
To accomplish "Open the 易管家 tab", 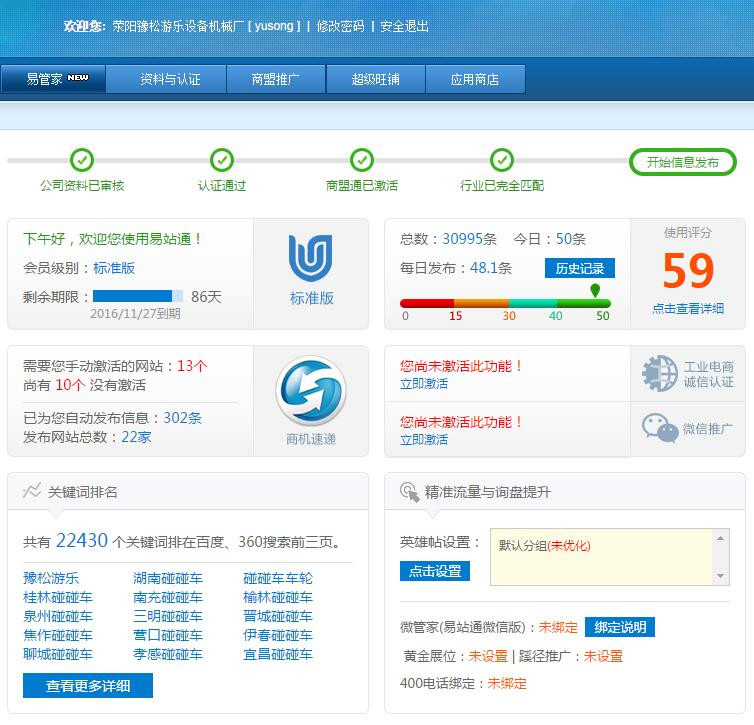I will [53, 79].
